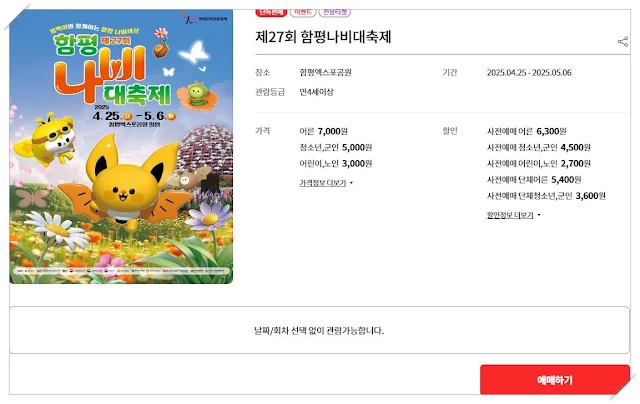Image resolution: width=640 pixels, height=404 pixels.
Task: Click the title 제27회 함평나비대축제
Action: click(323, 37)
